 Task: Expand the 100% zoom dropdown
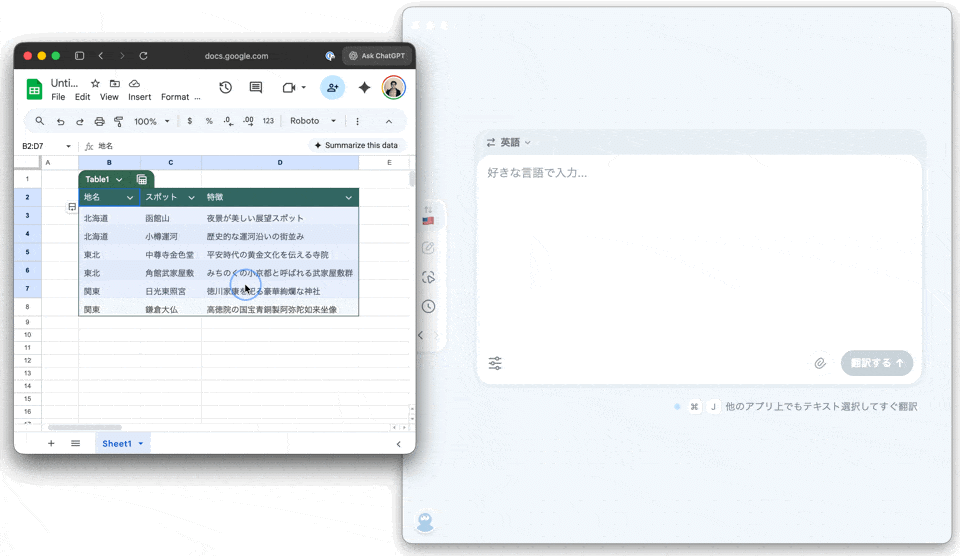(x=150, y=121)
